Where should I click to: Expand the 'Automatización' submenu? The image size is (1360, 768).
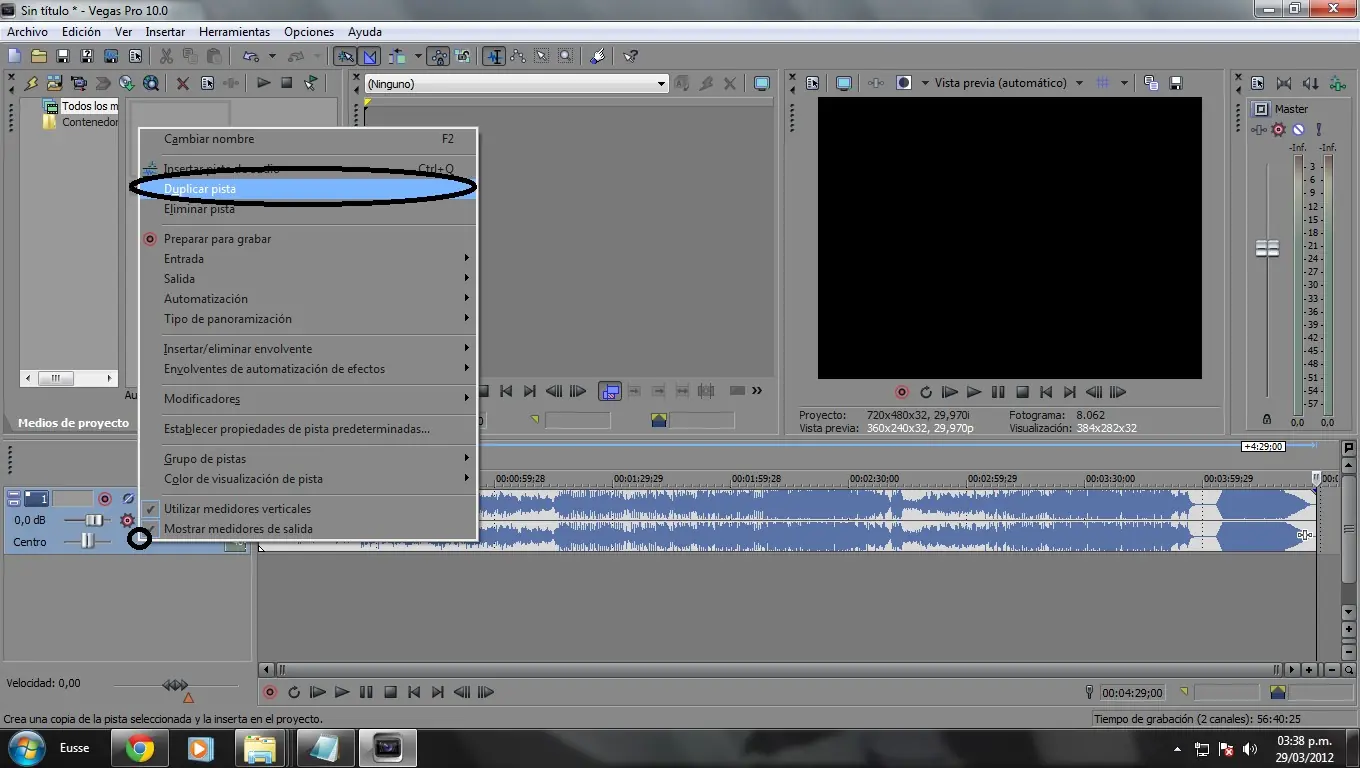pyautogui.click(x=307, y=299)
